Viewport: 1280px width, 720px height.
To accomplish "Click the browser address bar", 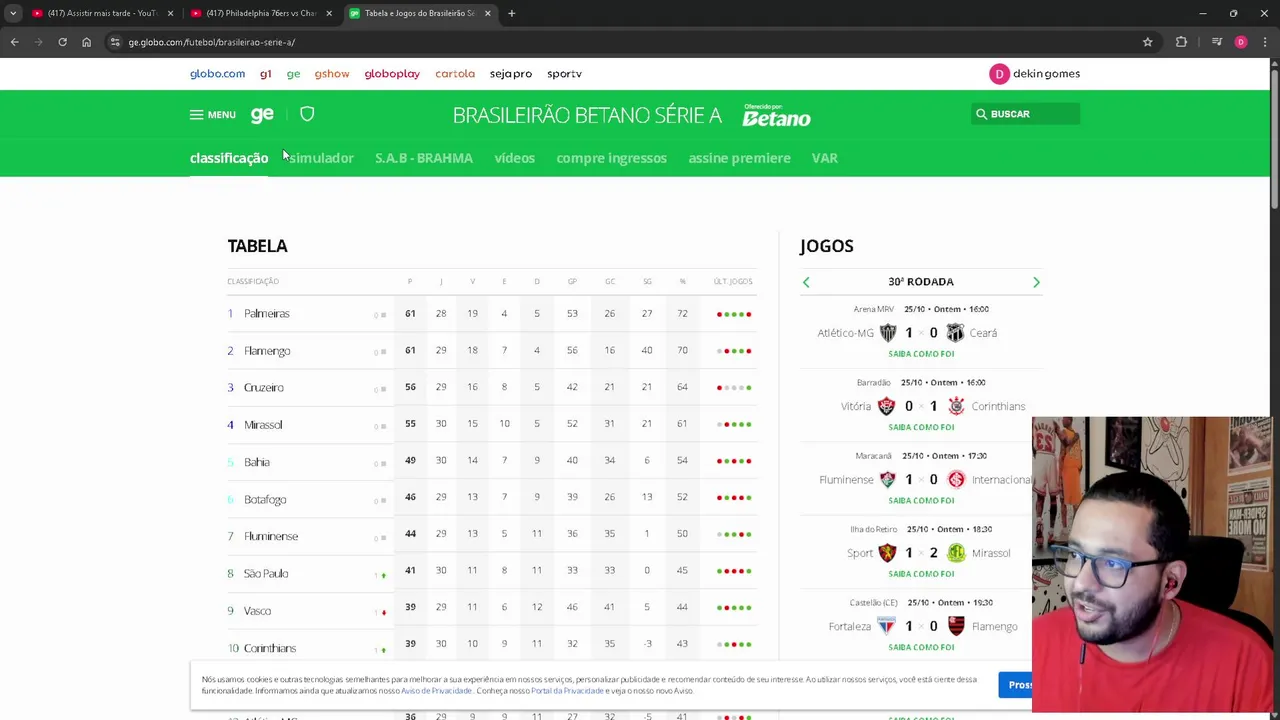I will tap(620, 42).
